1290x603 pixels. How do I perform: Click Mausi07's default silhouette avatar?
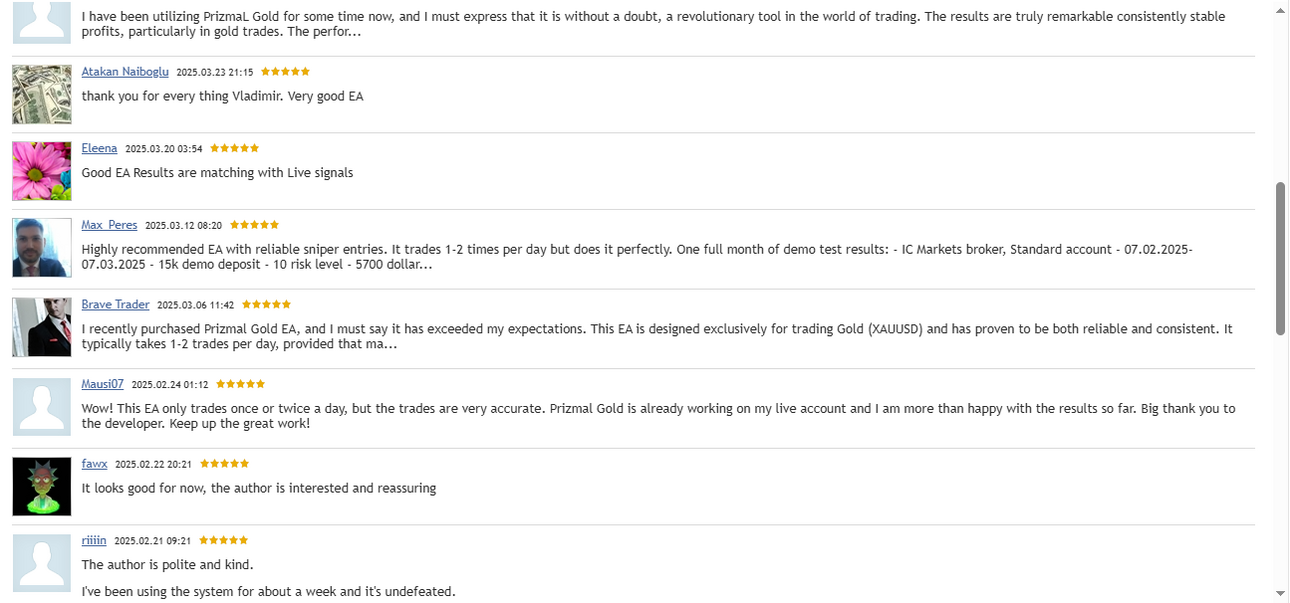[42, 407]
